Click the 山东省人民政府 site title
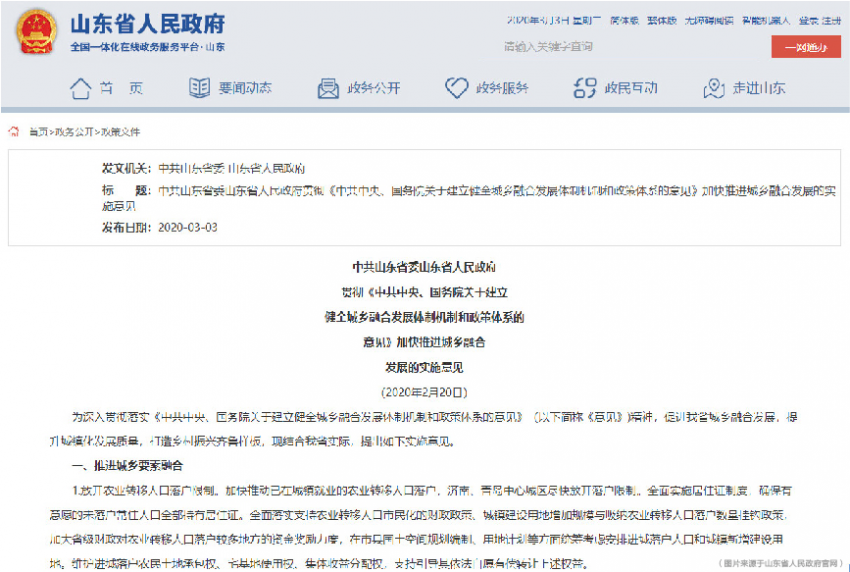 (147, 24)
